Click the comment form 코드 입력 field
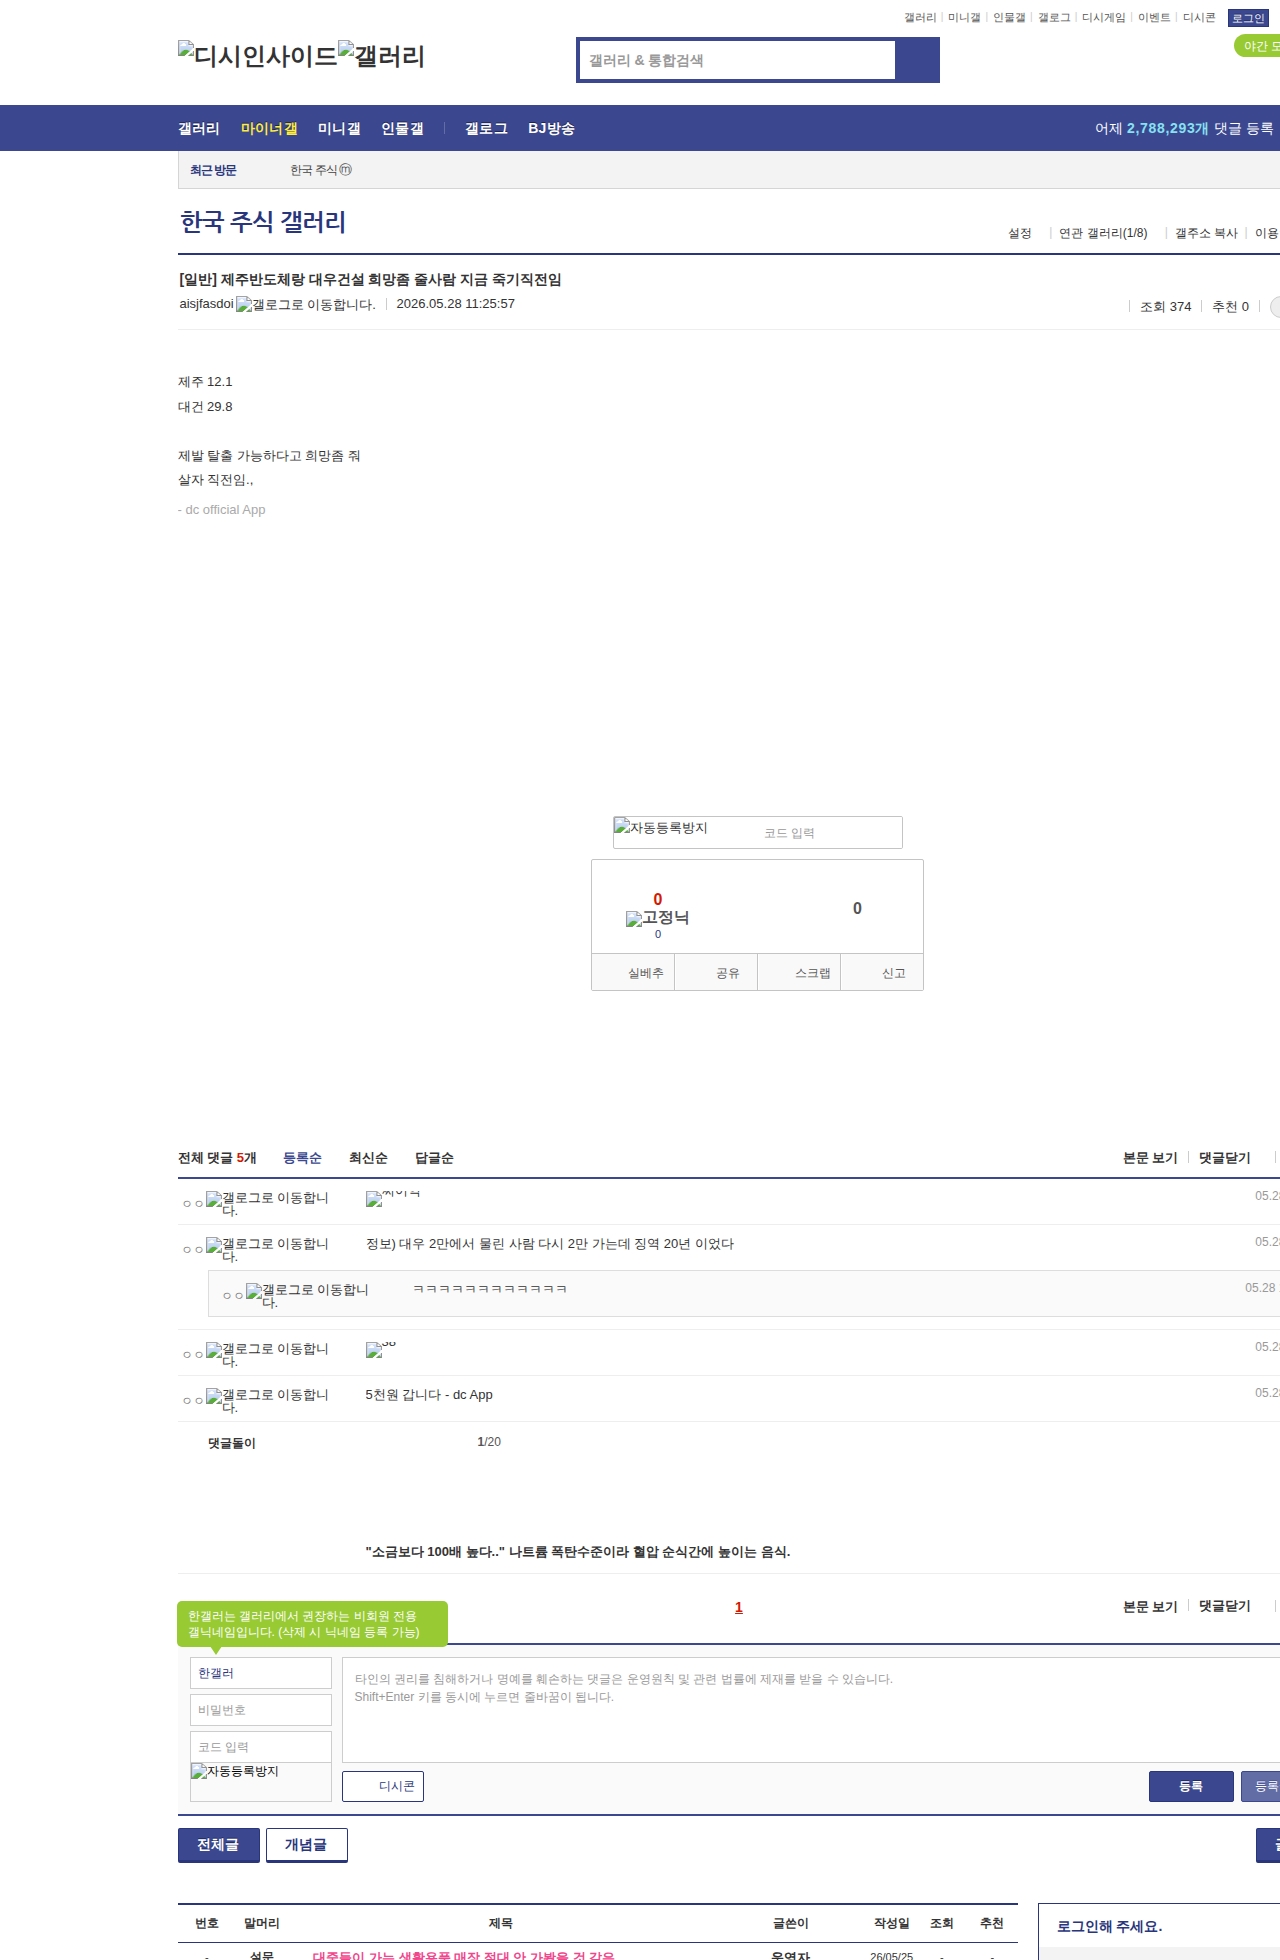 tap(261, 1747)
